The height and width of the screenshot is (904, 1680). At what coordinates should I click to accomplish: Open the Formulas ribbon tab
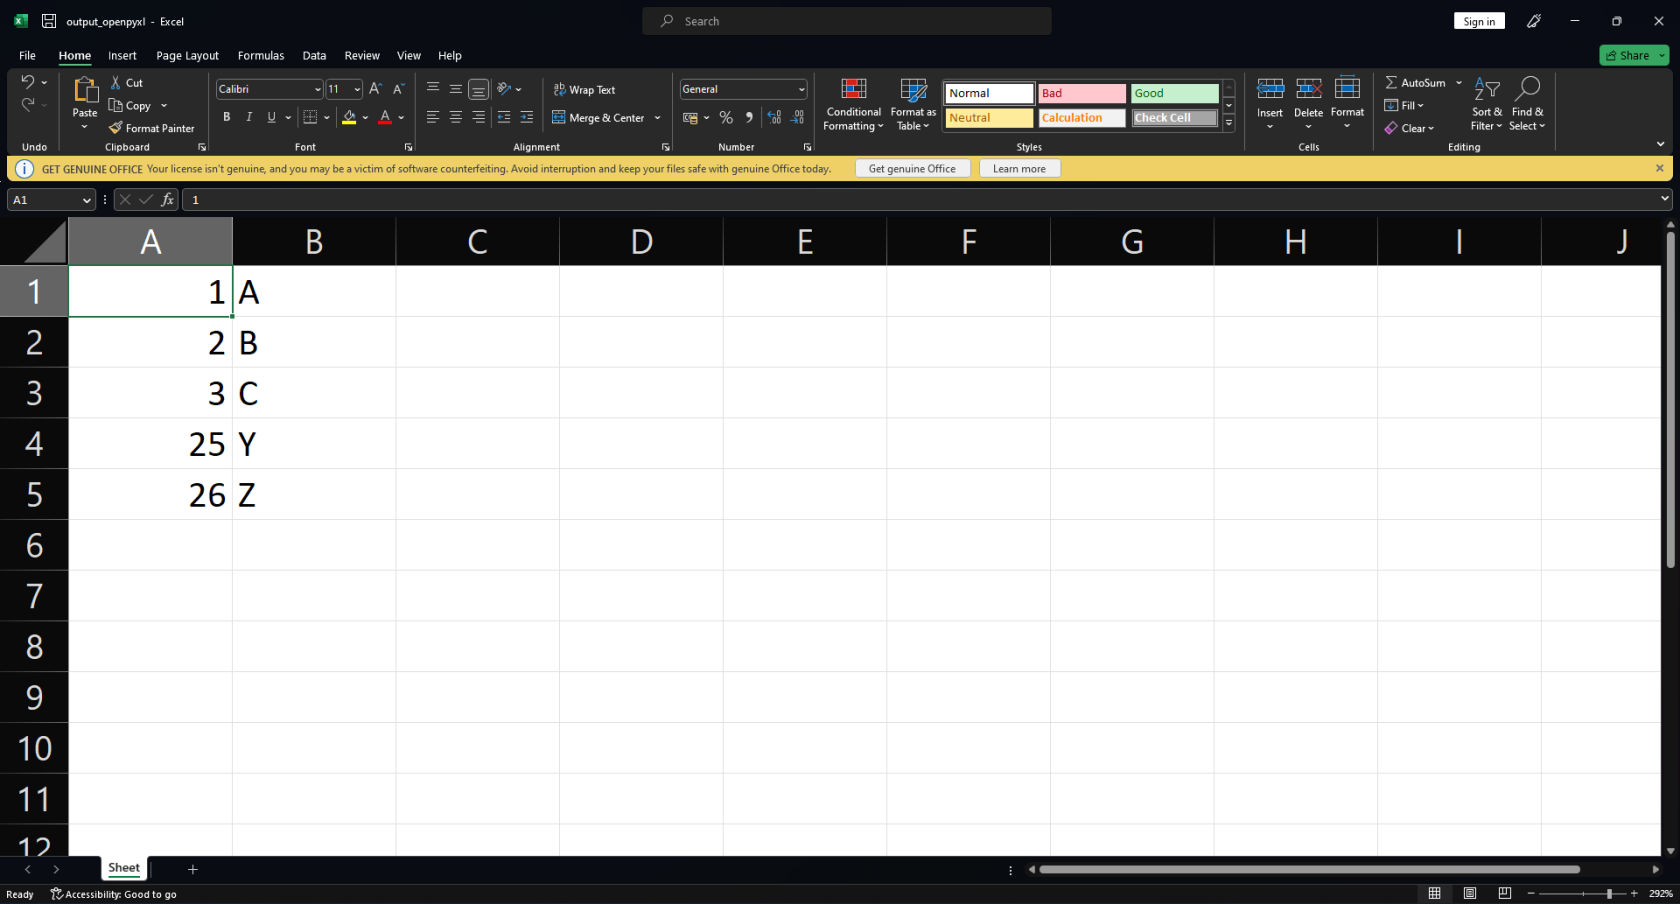coord(261,55)
